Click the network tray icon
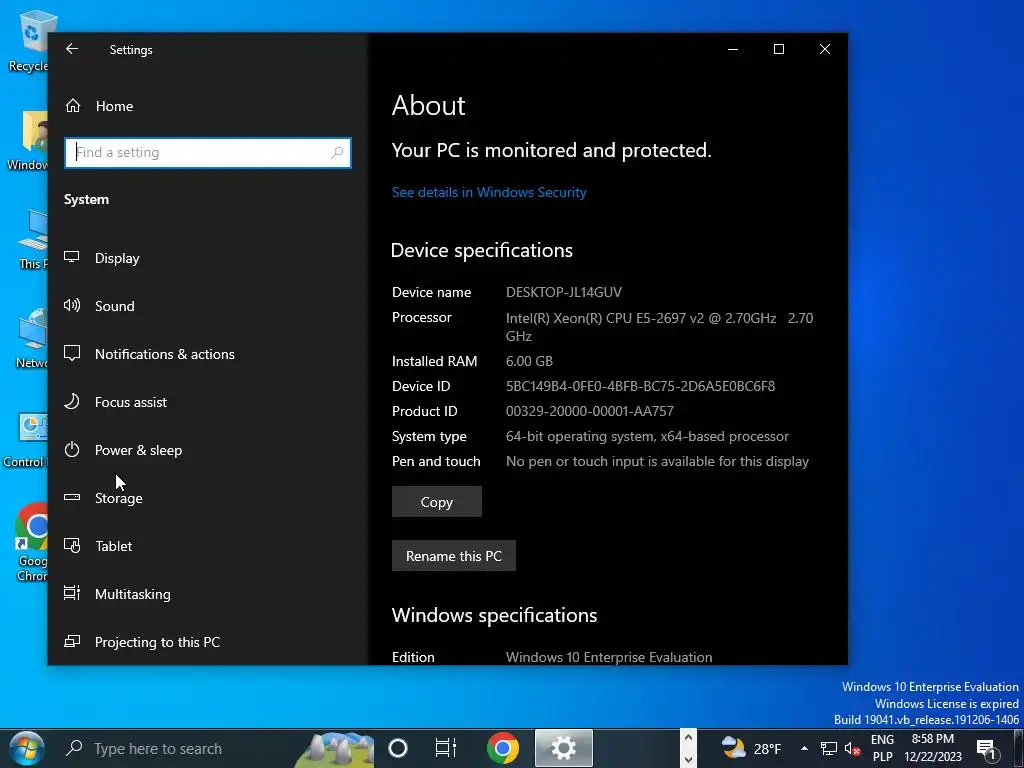 tap(828, 748)
